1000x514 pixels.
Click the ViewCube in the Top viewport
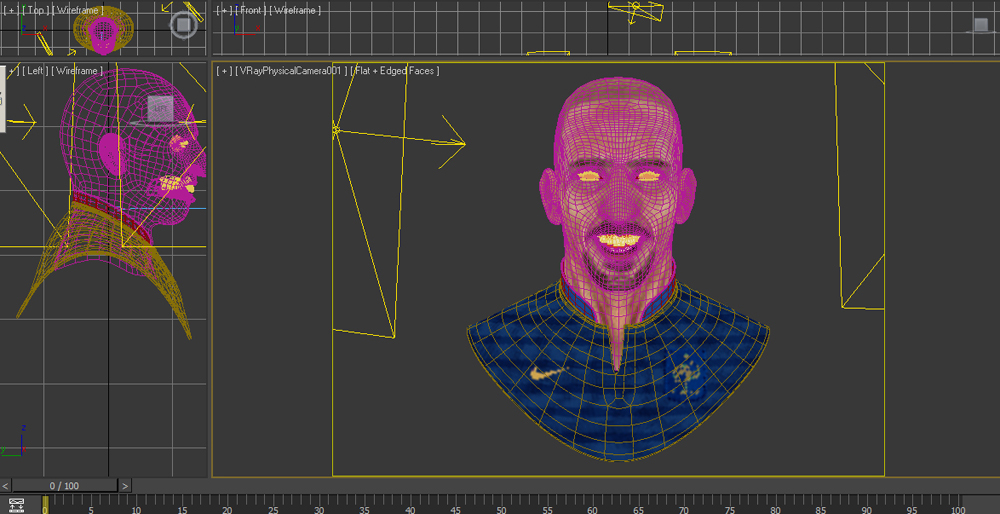(184, 25)
